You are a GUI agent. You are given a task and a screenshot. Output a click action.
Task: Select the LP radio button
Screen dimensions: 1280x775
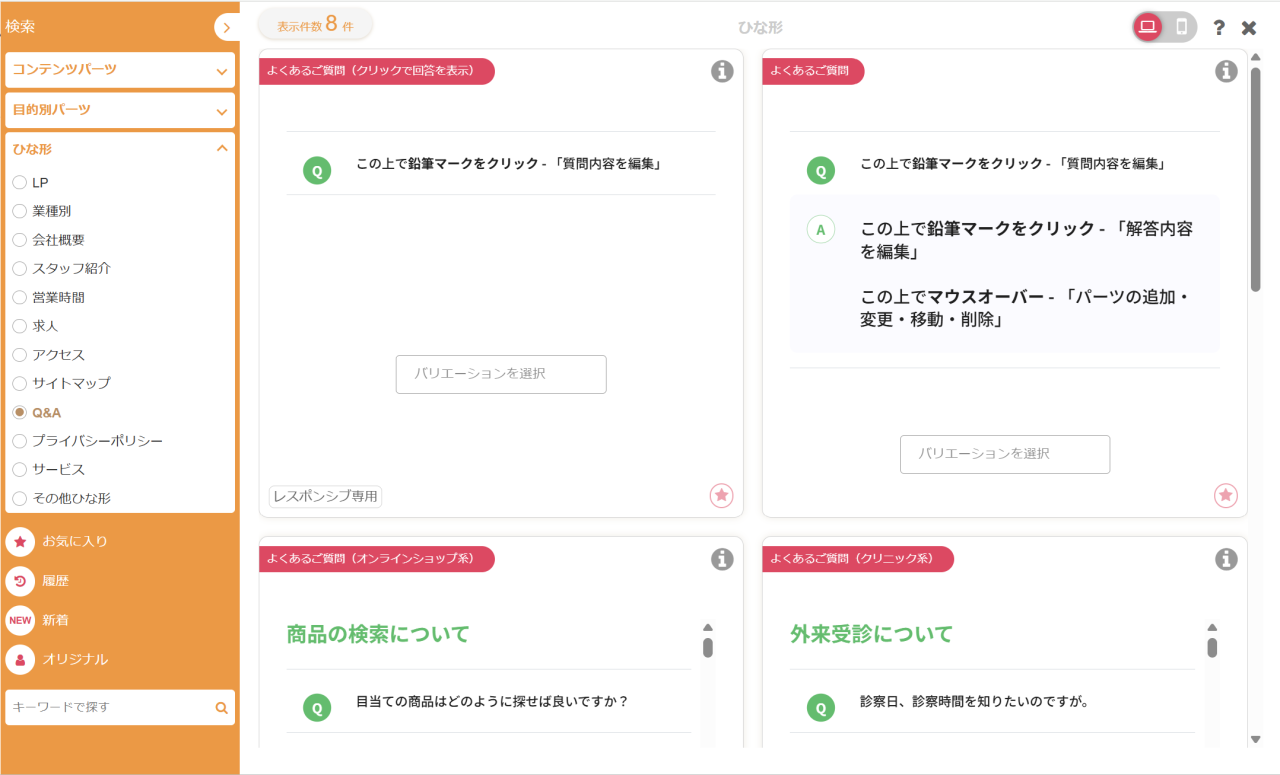(18, 182)
